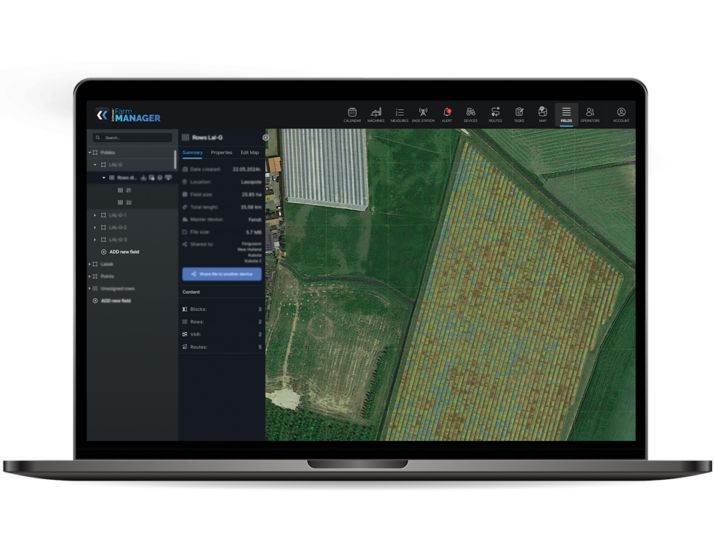This screenshot has width=714, height=536.
Task: Click the Location row in summary
Action: click(222, 182)
